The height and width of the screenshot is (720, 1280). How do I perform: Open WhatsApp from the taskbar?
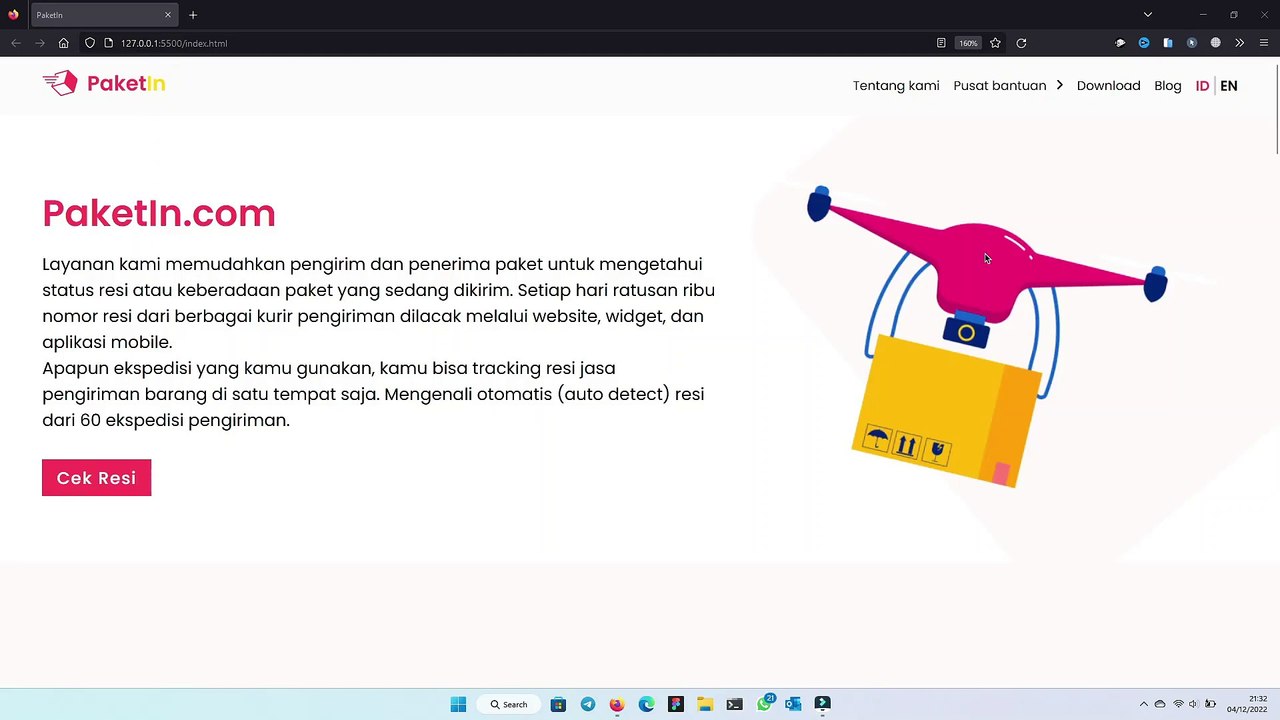click(x=765, y=704)
